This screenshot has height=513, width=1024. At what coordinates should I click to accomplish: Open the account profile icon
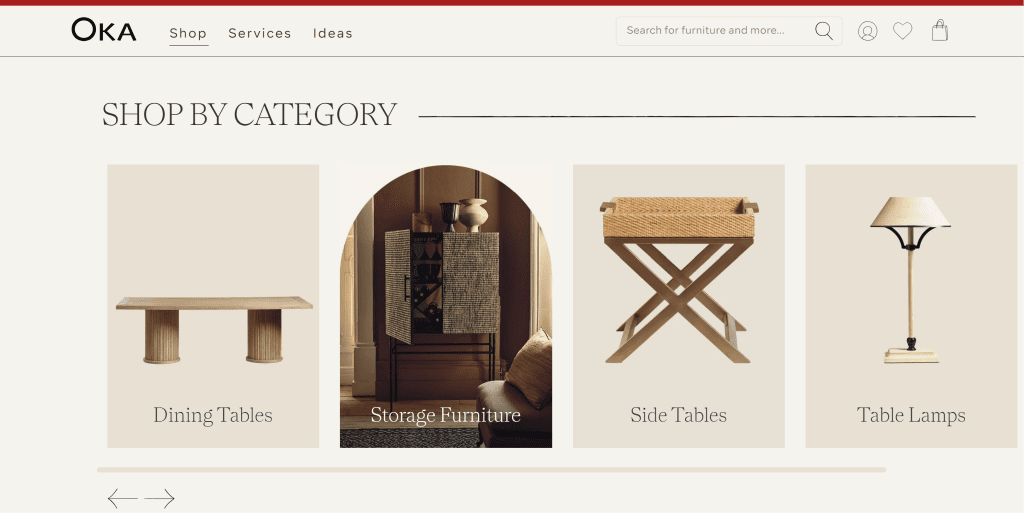tap(867, 31)
